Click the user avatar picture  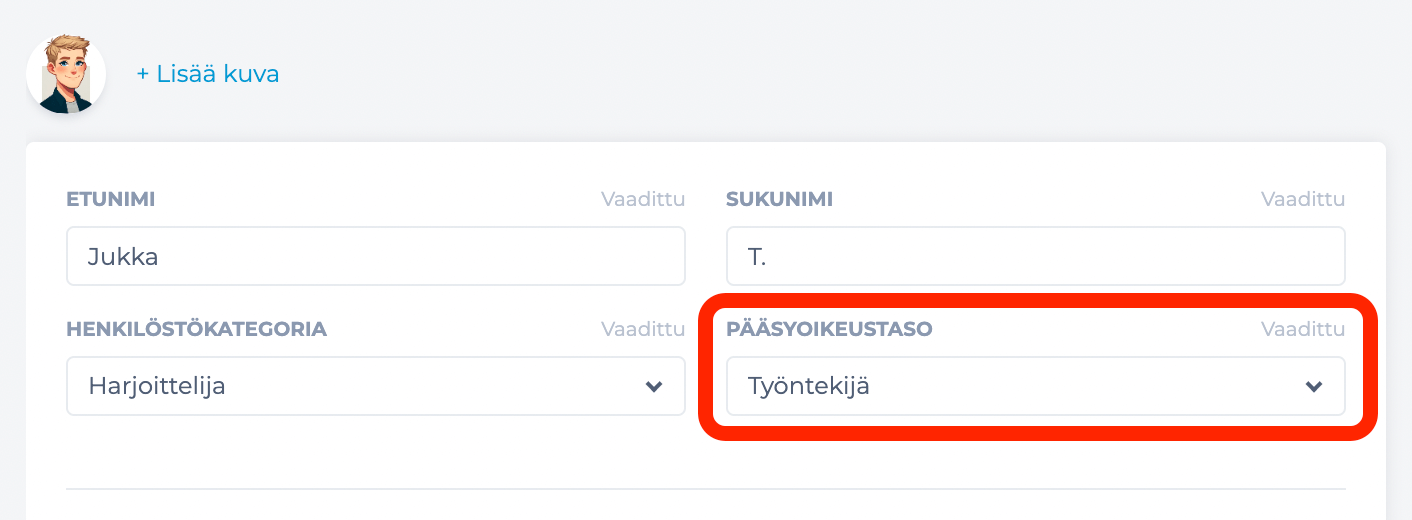coord(66,74)
